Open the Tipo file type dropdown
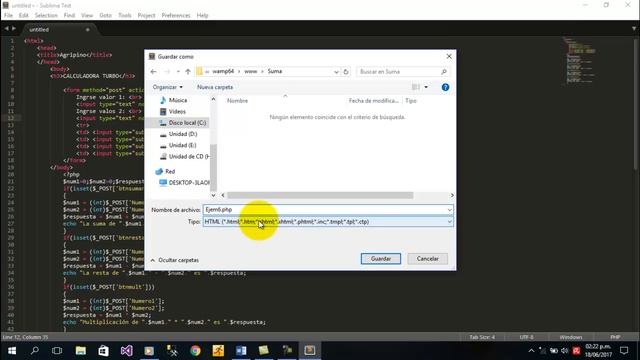 (328, 222)
